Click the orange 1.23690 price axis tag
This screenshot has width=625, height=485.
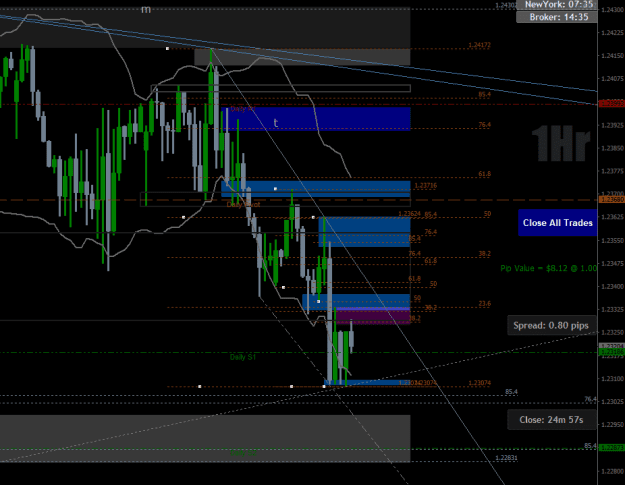[x=612, y=199]
